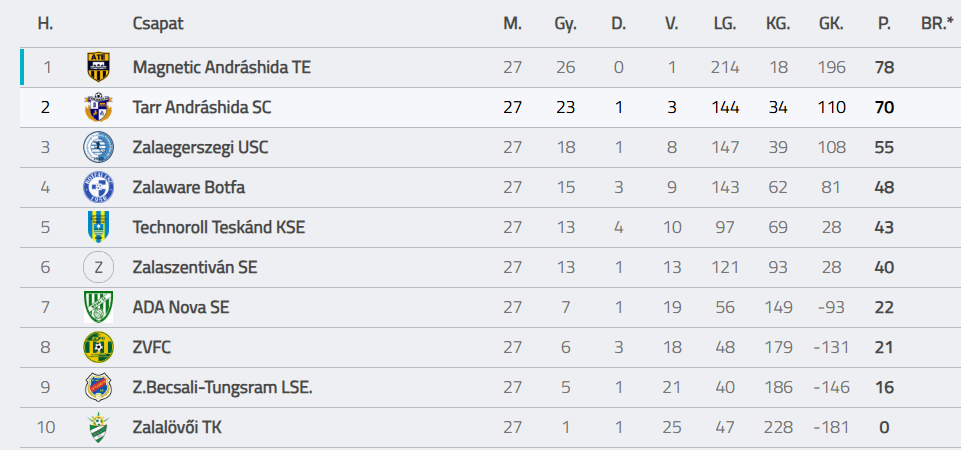The height and width of the screenshot is (450, 961).
Task: Select the Zalaware Botfa crest icon
Action: tap(98, 187)
